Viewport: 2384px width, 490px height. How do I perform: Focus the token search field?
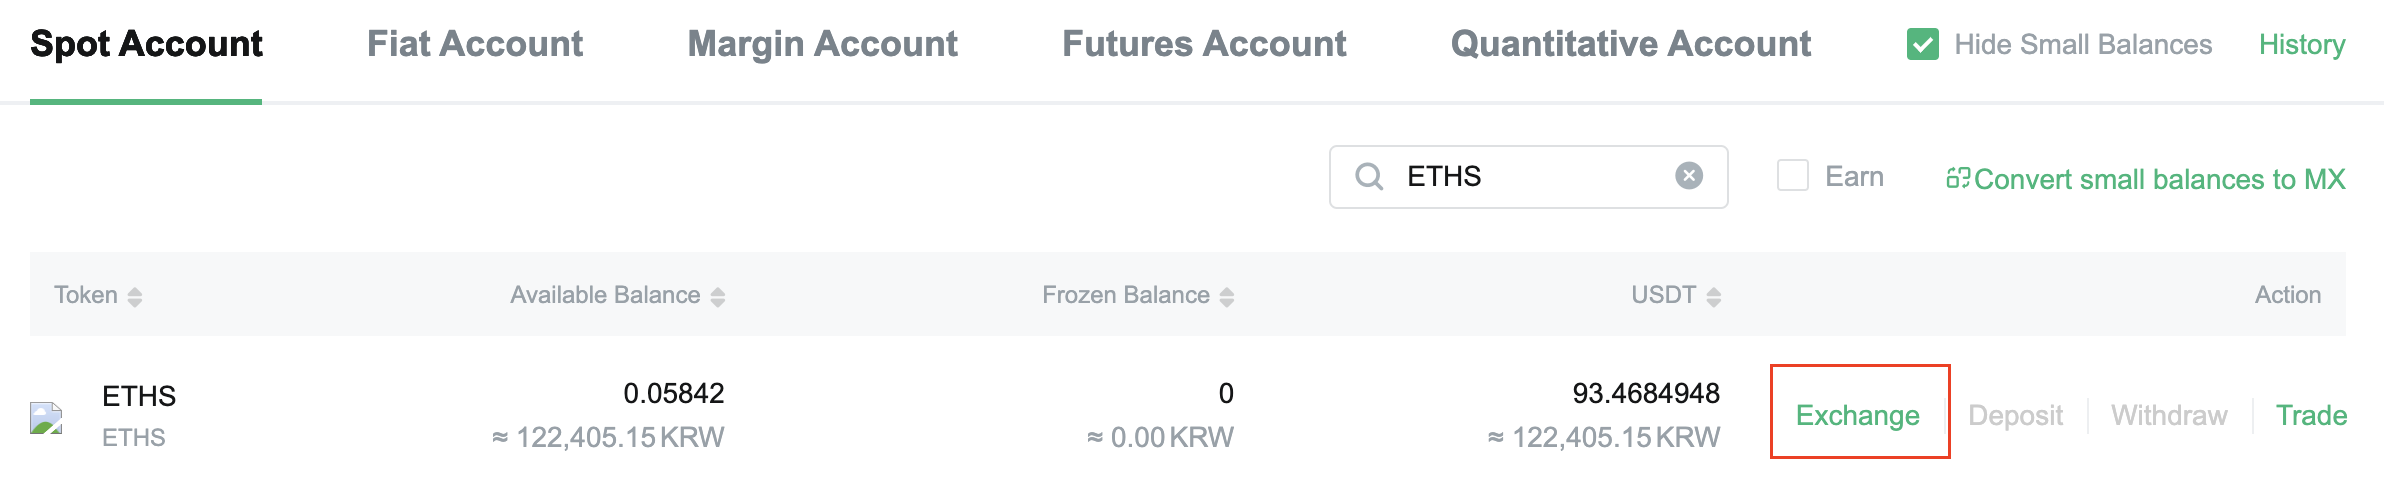pyautogui.click(x=1530, y=177)
